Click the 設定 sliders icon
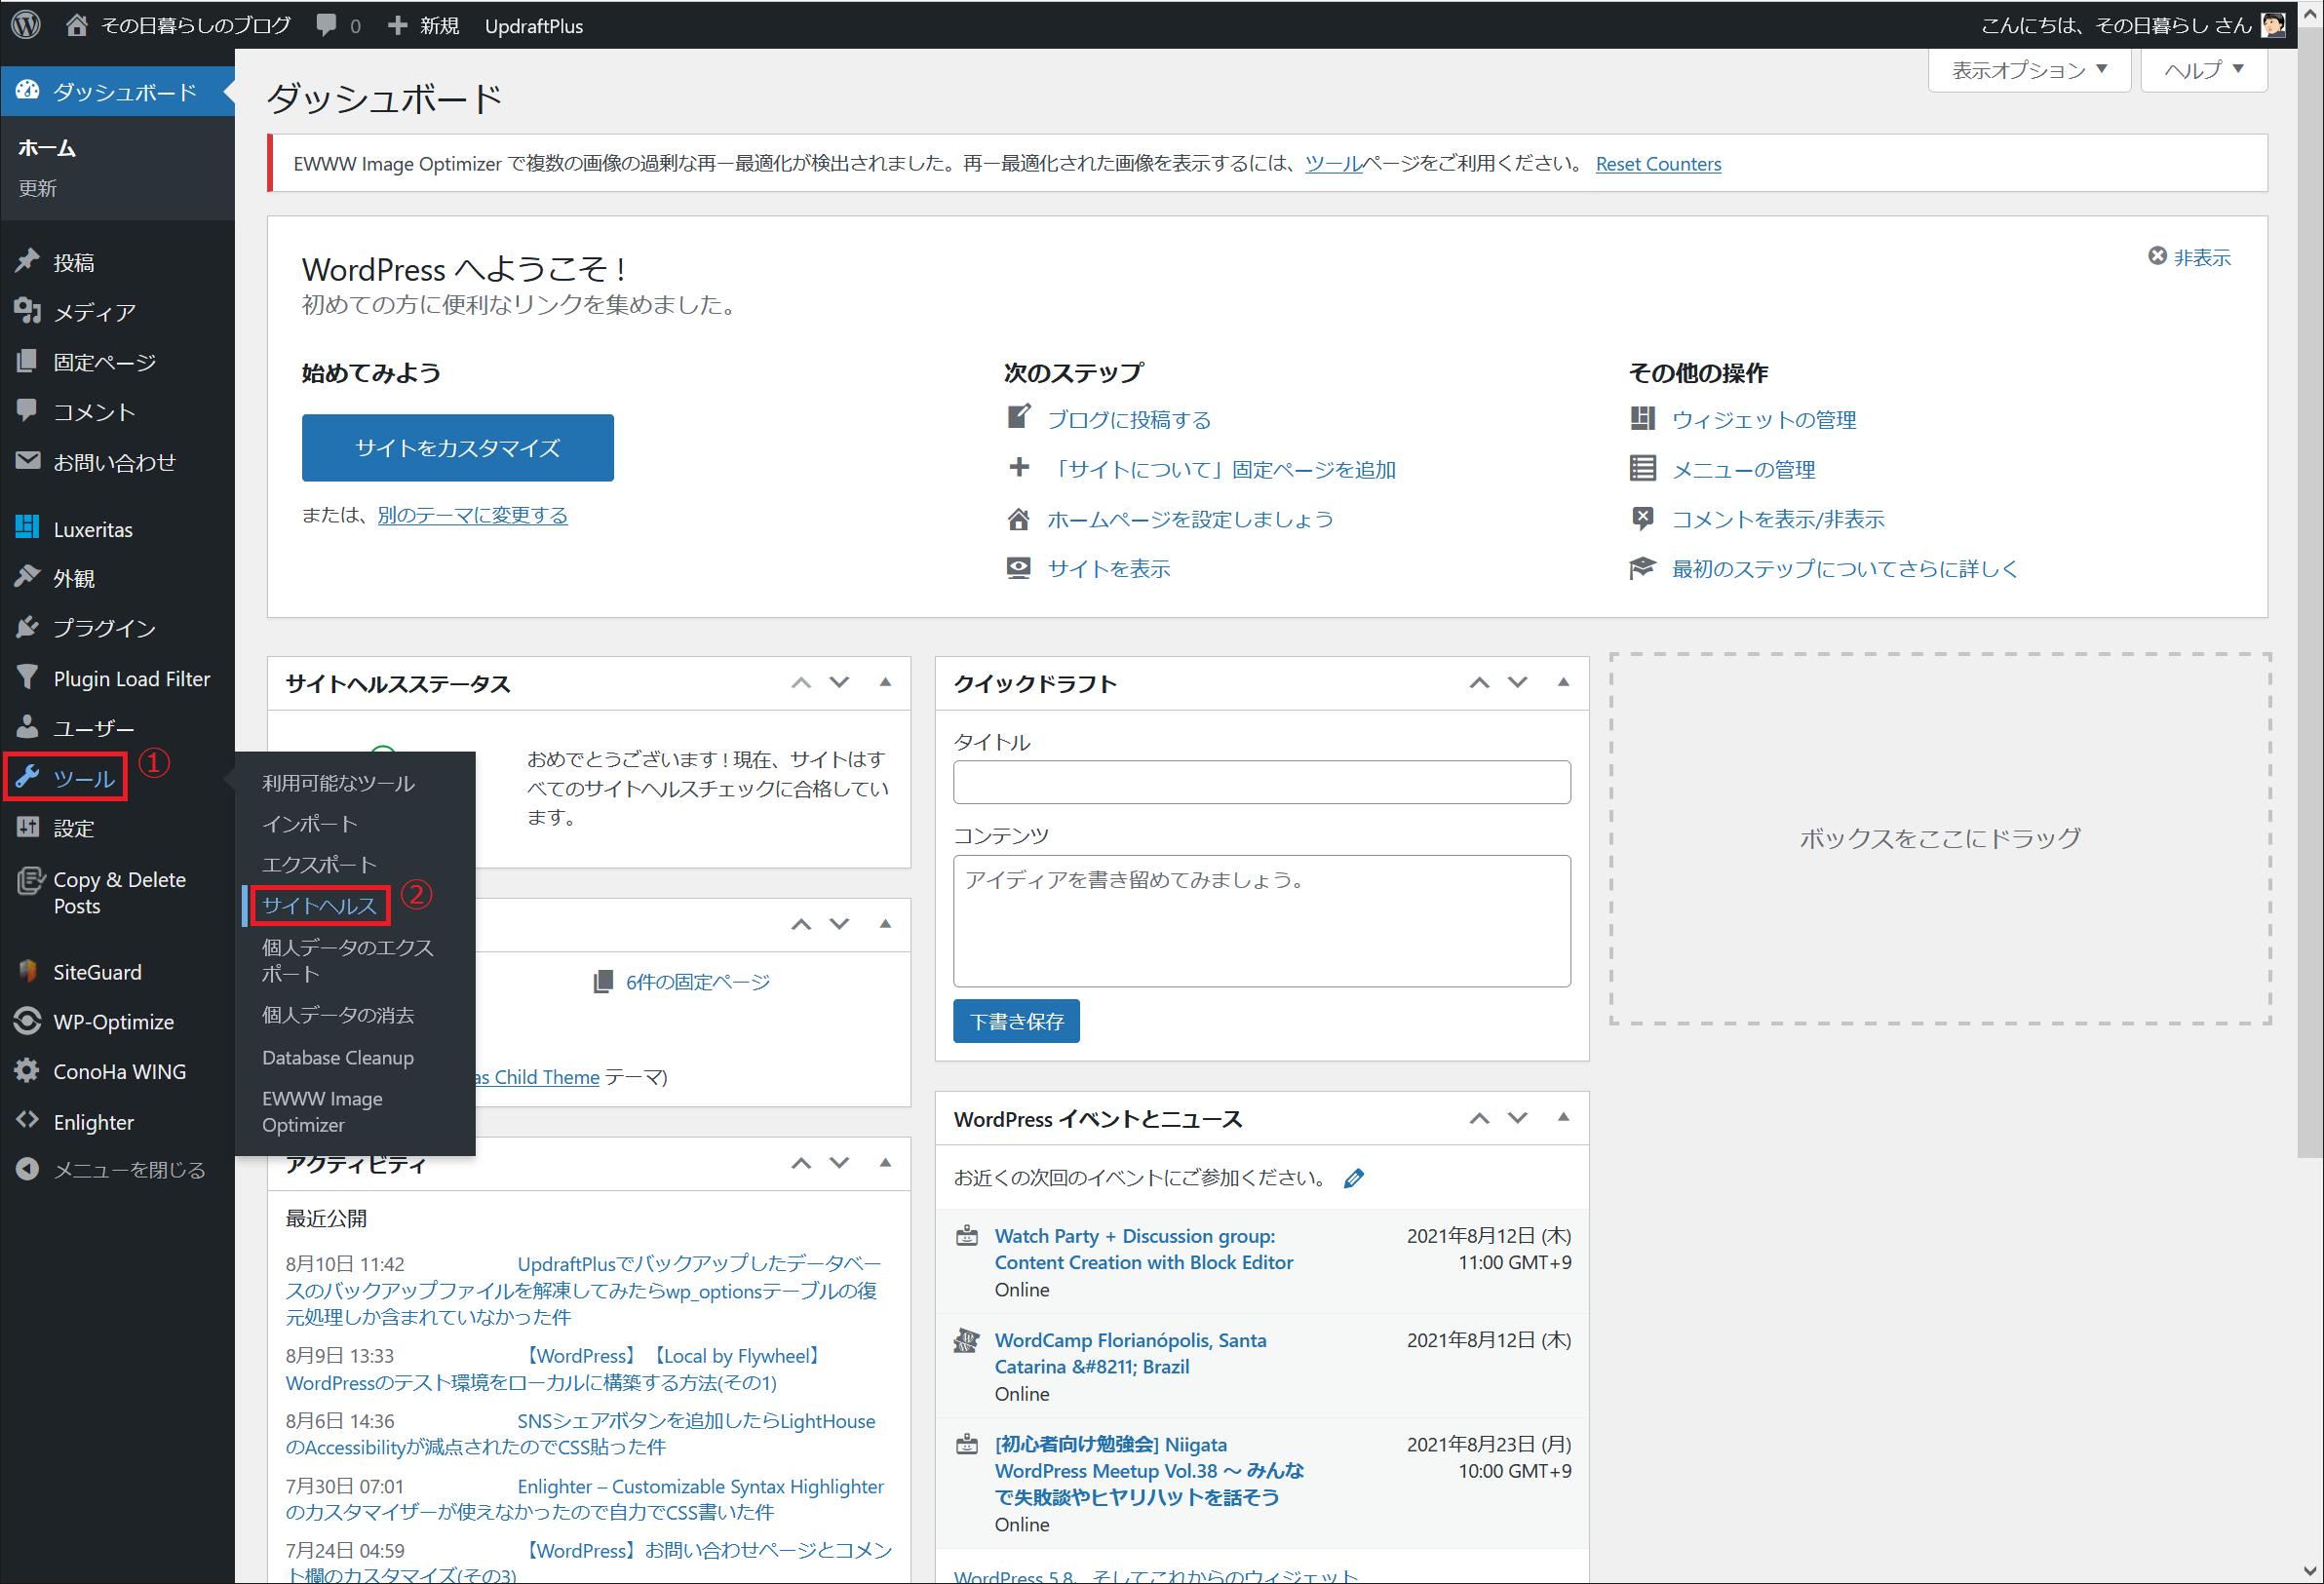This screenshot has width=2324, height=1584. pyautogui.click(x=27, y=827)
